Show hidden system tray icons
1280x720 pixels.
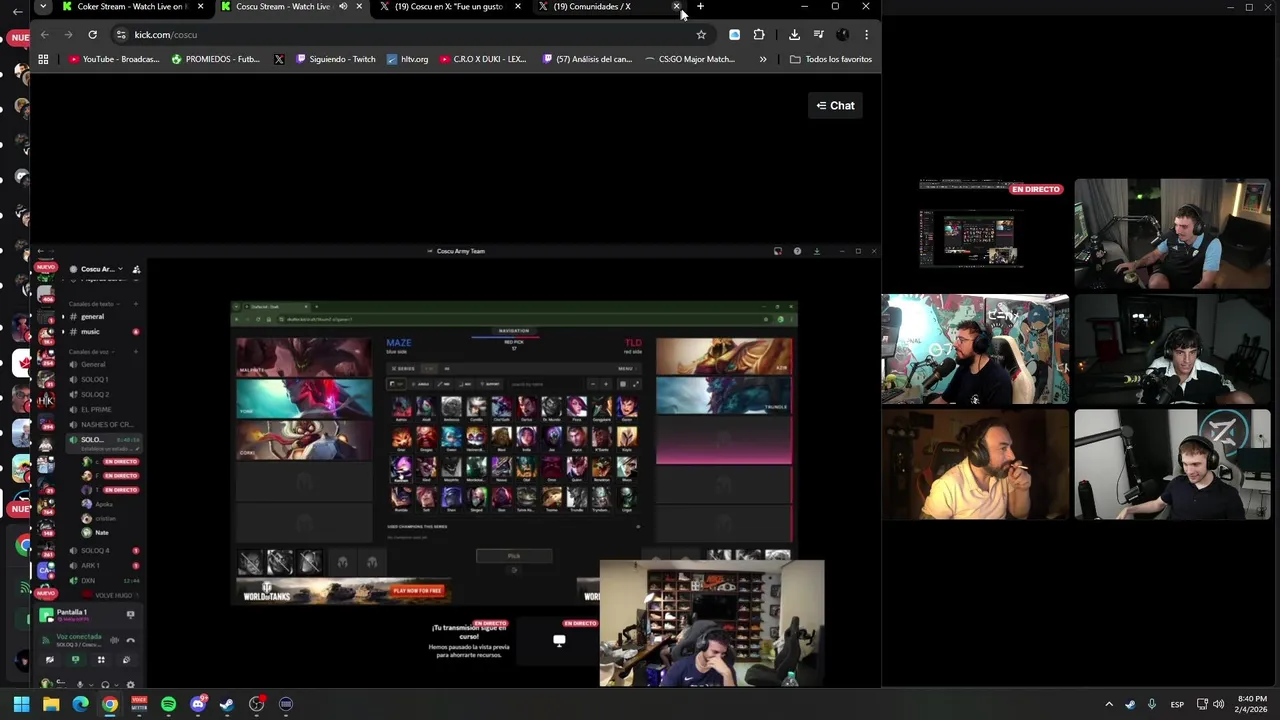click(x=1108, y=705)
